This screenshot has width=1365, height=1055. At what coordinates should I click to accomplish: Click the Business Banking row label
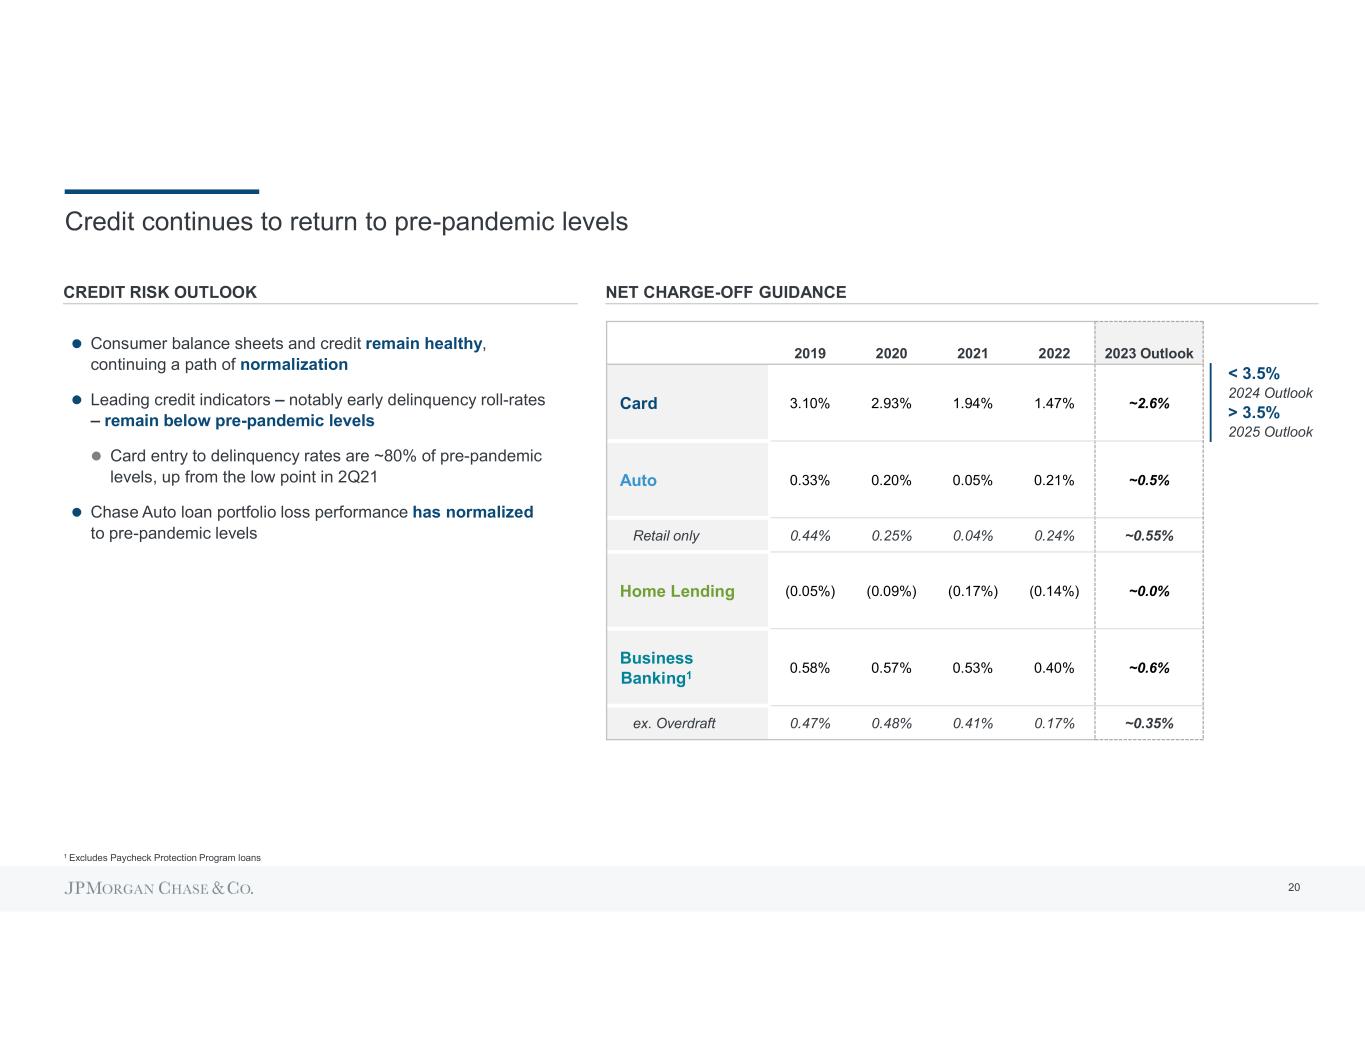[656, 668]
